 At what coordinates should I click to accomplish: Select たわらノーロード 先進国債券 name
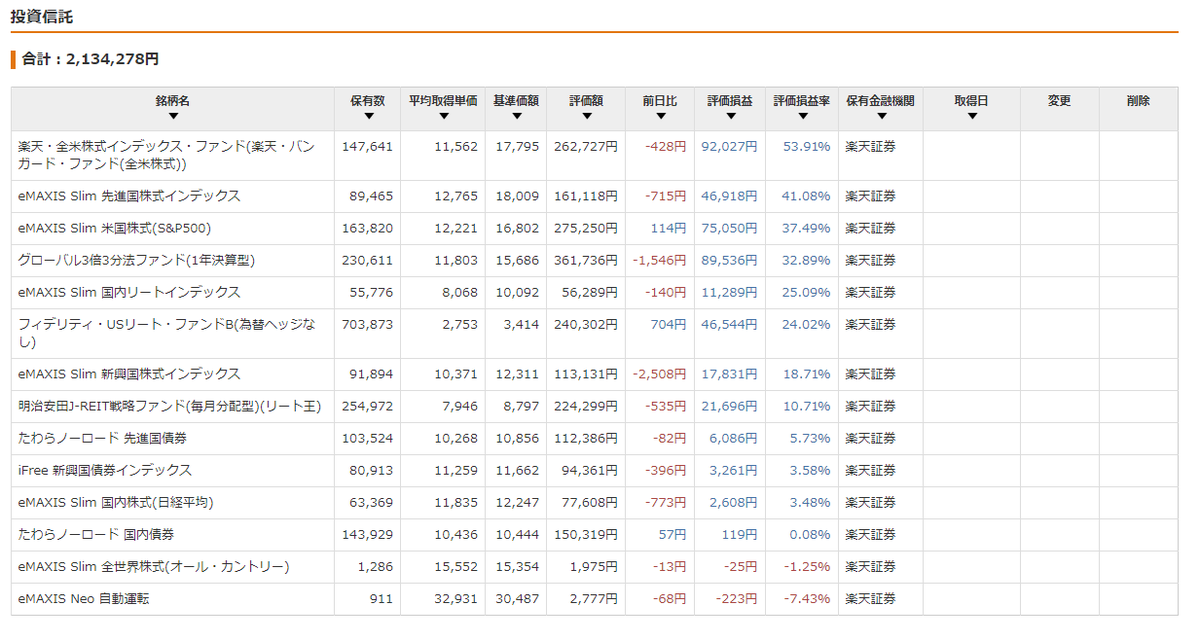pos(103,438)
